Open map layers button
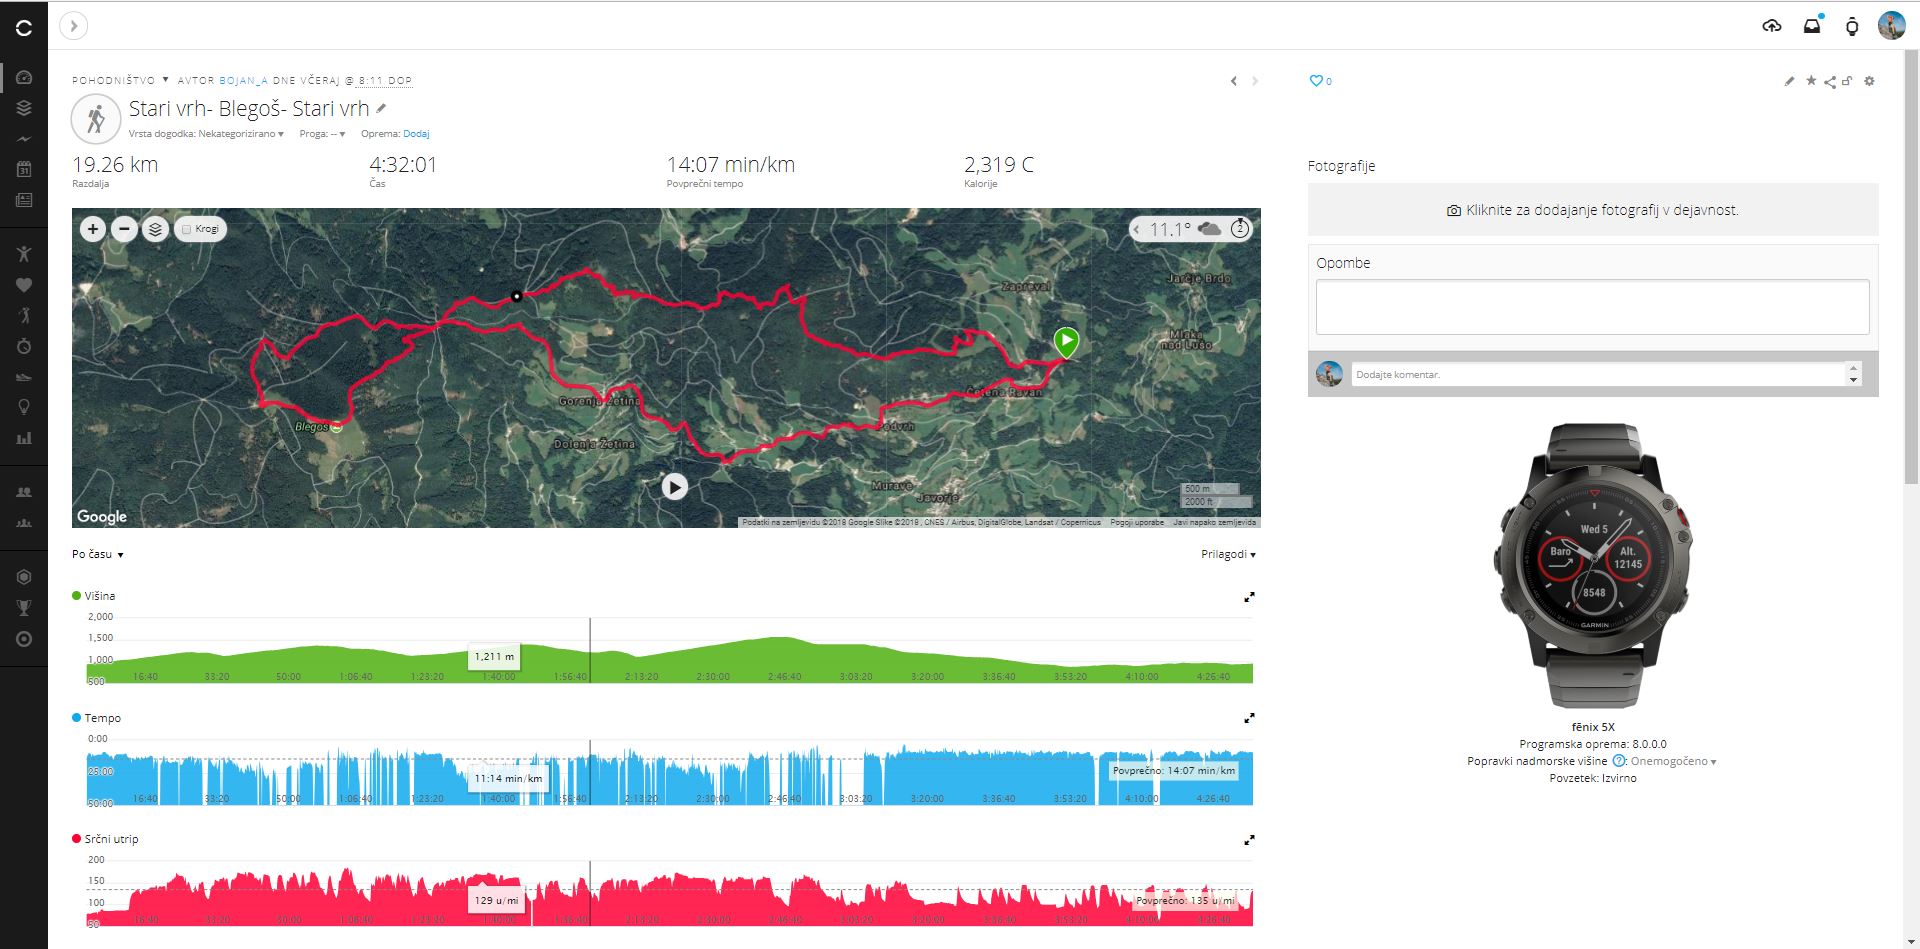The width and height of the screenshot is (1920, 949). (x=155, y=229)
